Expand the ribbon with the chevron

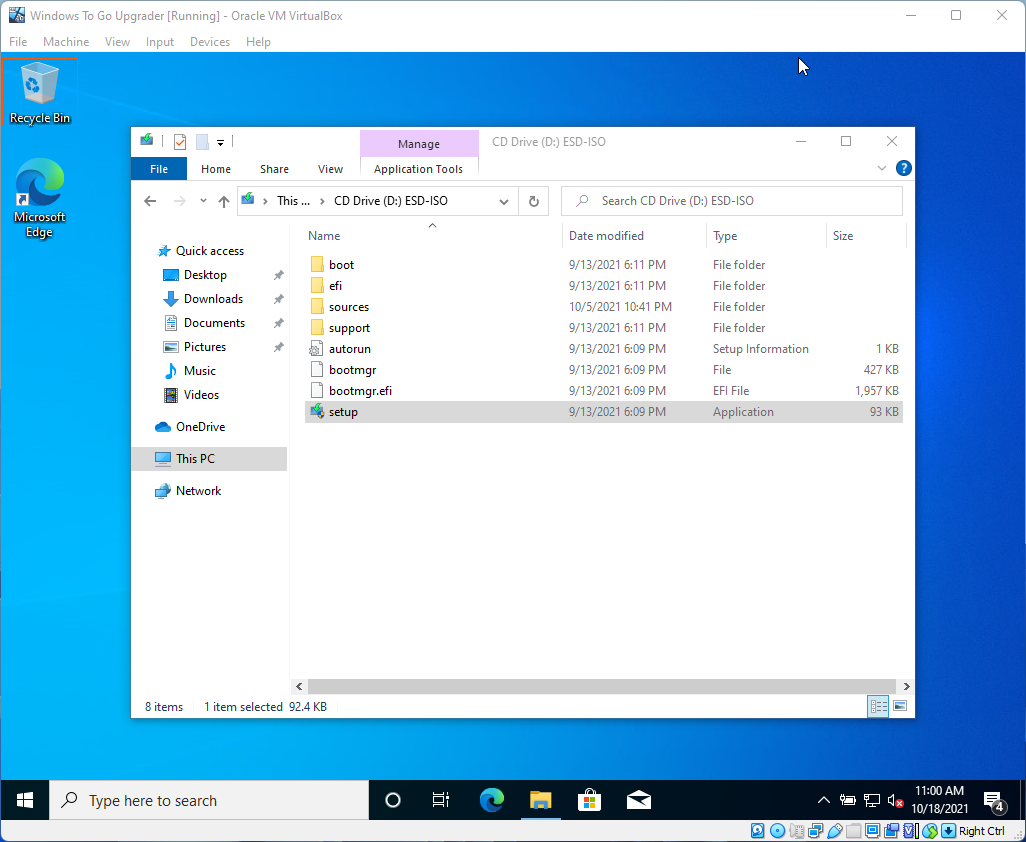[x=881, y=169]
